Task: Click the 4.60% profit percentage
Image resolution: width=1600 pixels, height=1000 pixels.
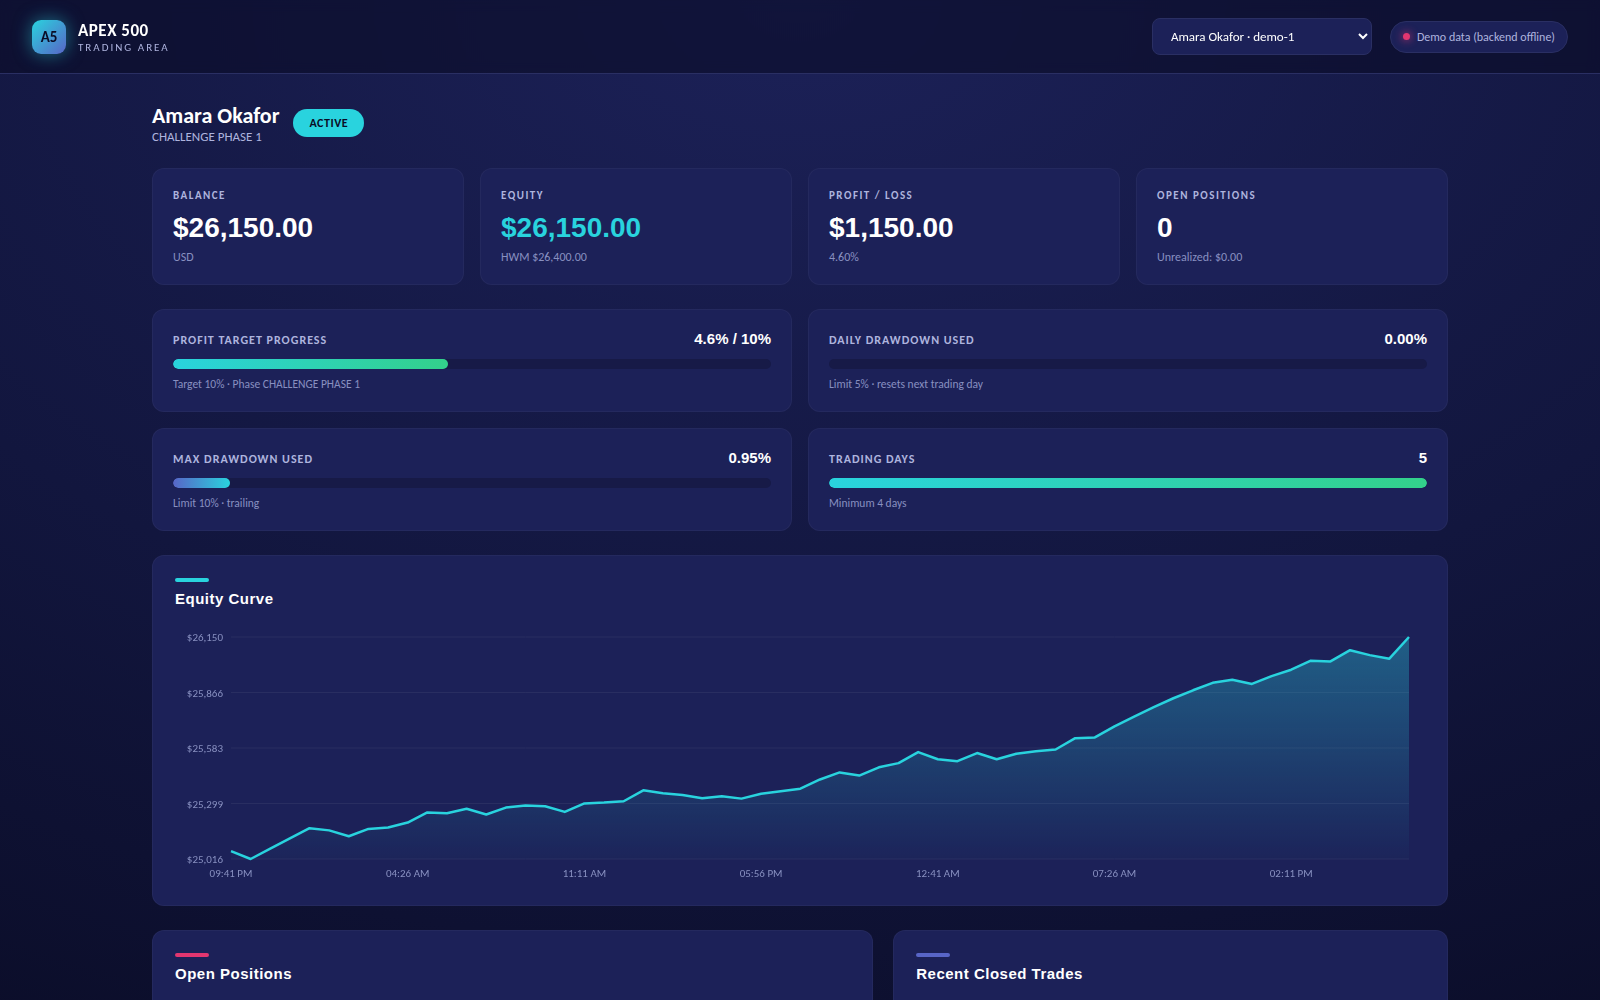Action: tap(844, 257)
